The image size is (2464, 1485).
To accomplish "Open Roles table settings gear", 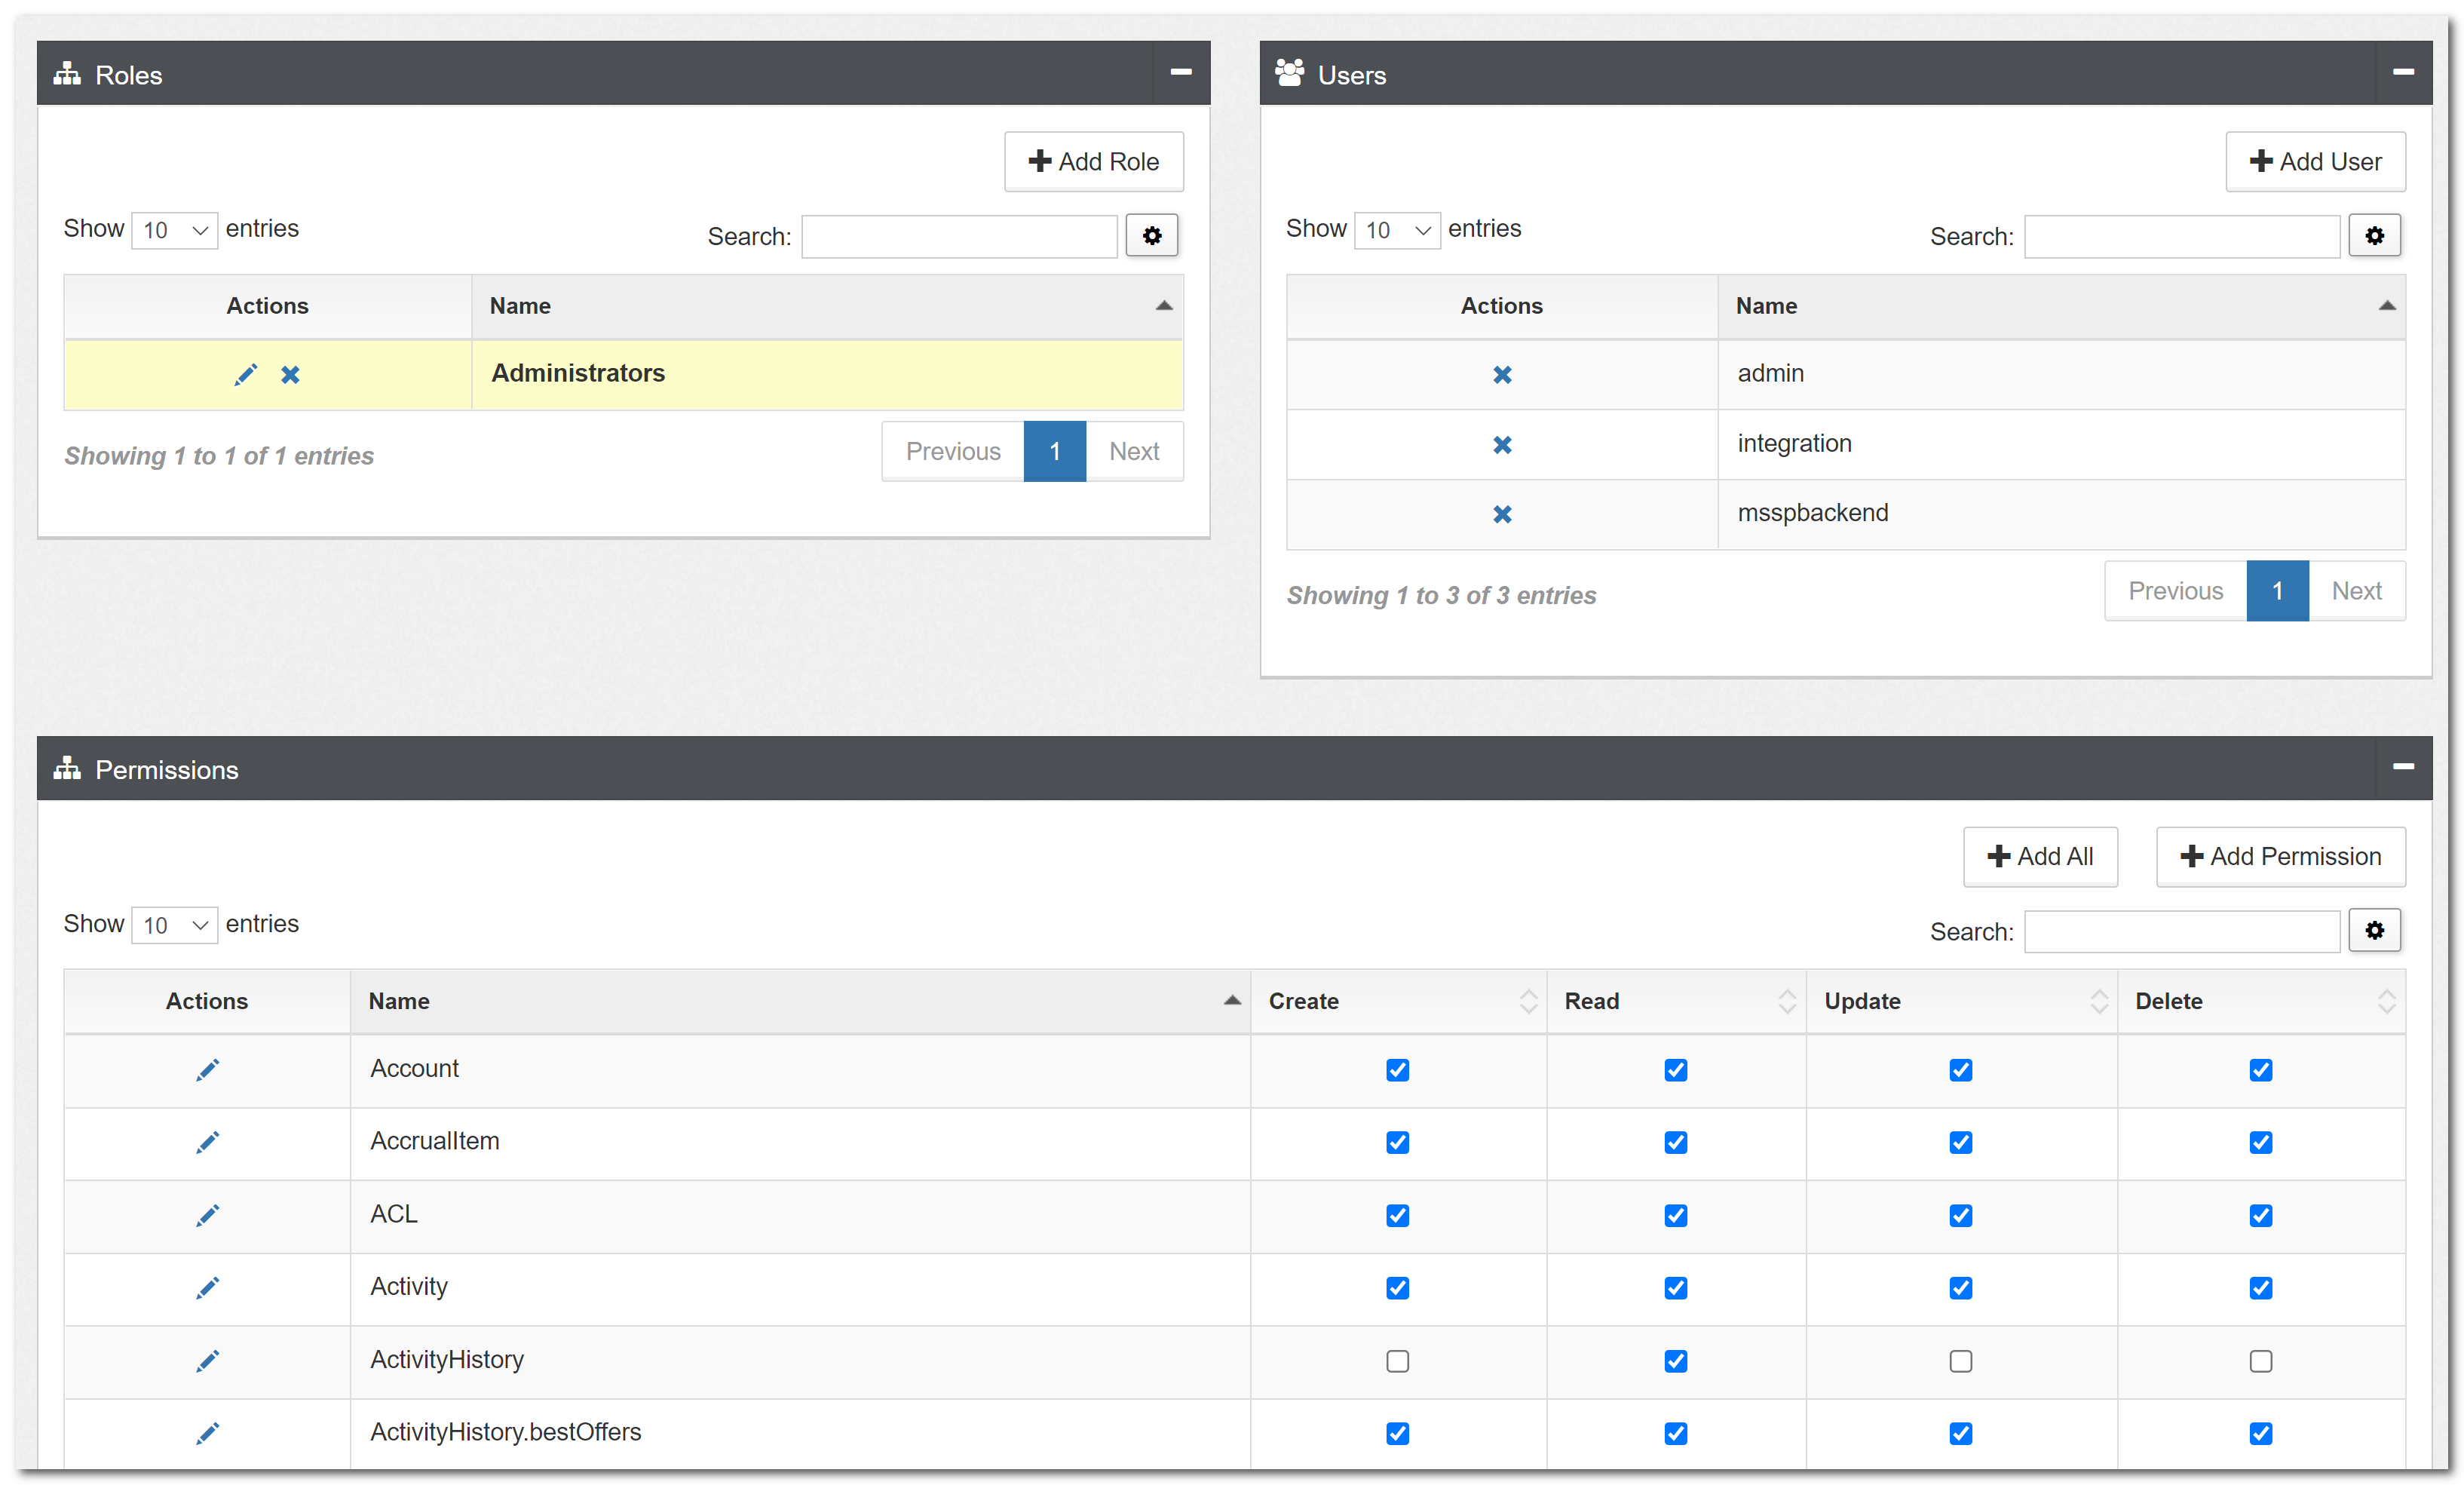I will click(x=1151, y=236).
